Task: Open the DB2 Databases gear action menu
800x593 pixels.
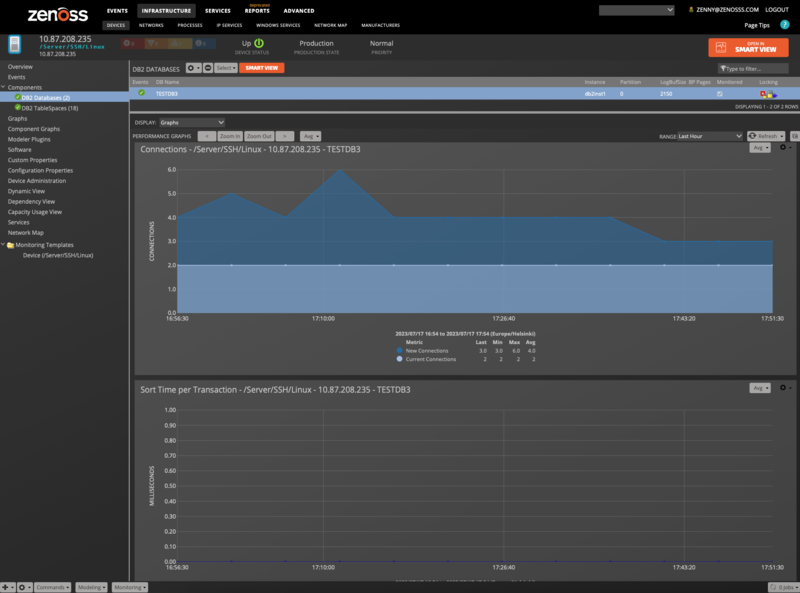Action: (193, 68)
